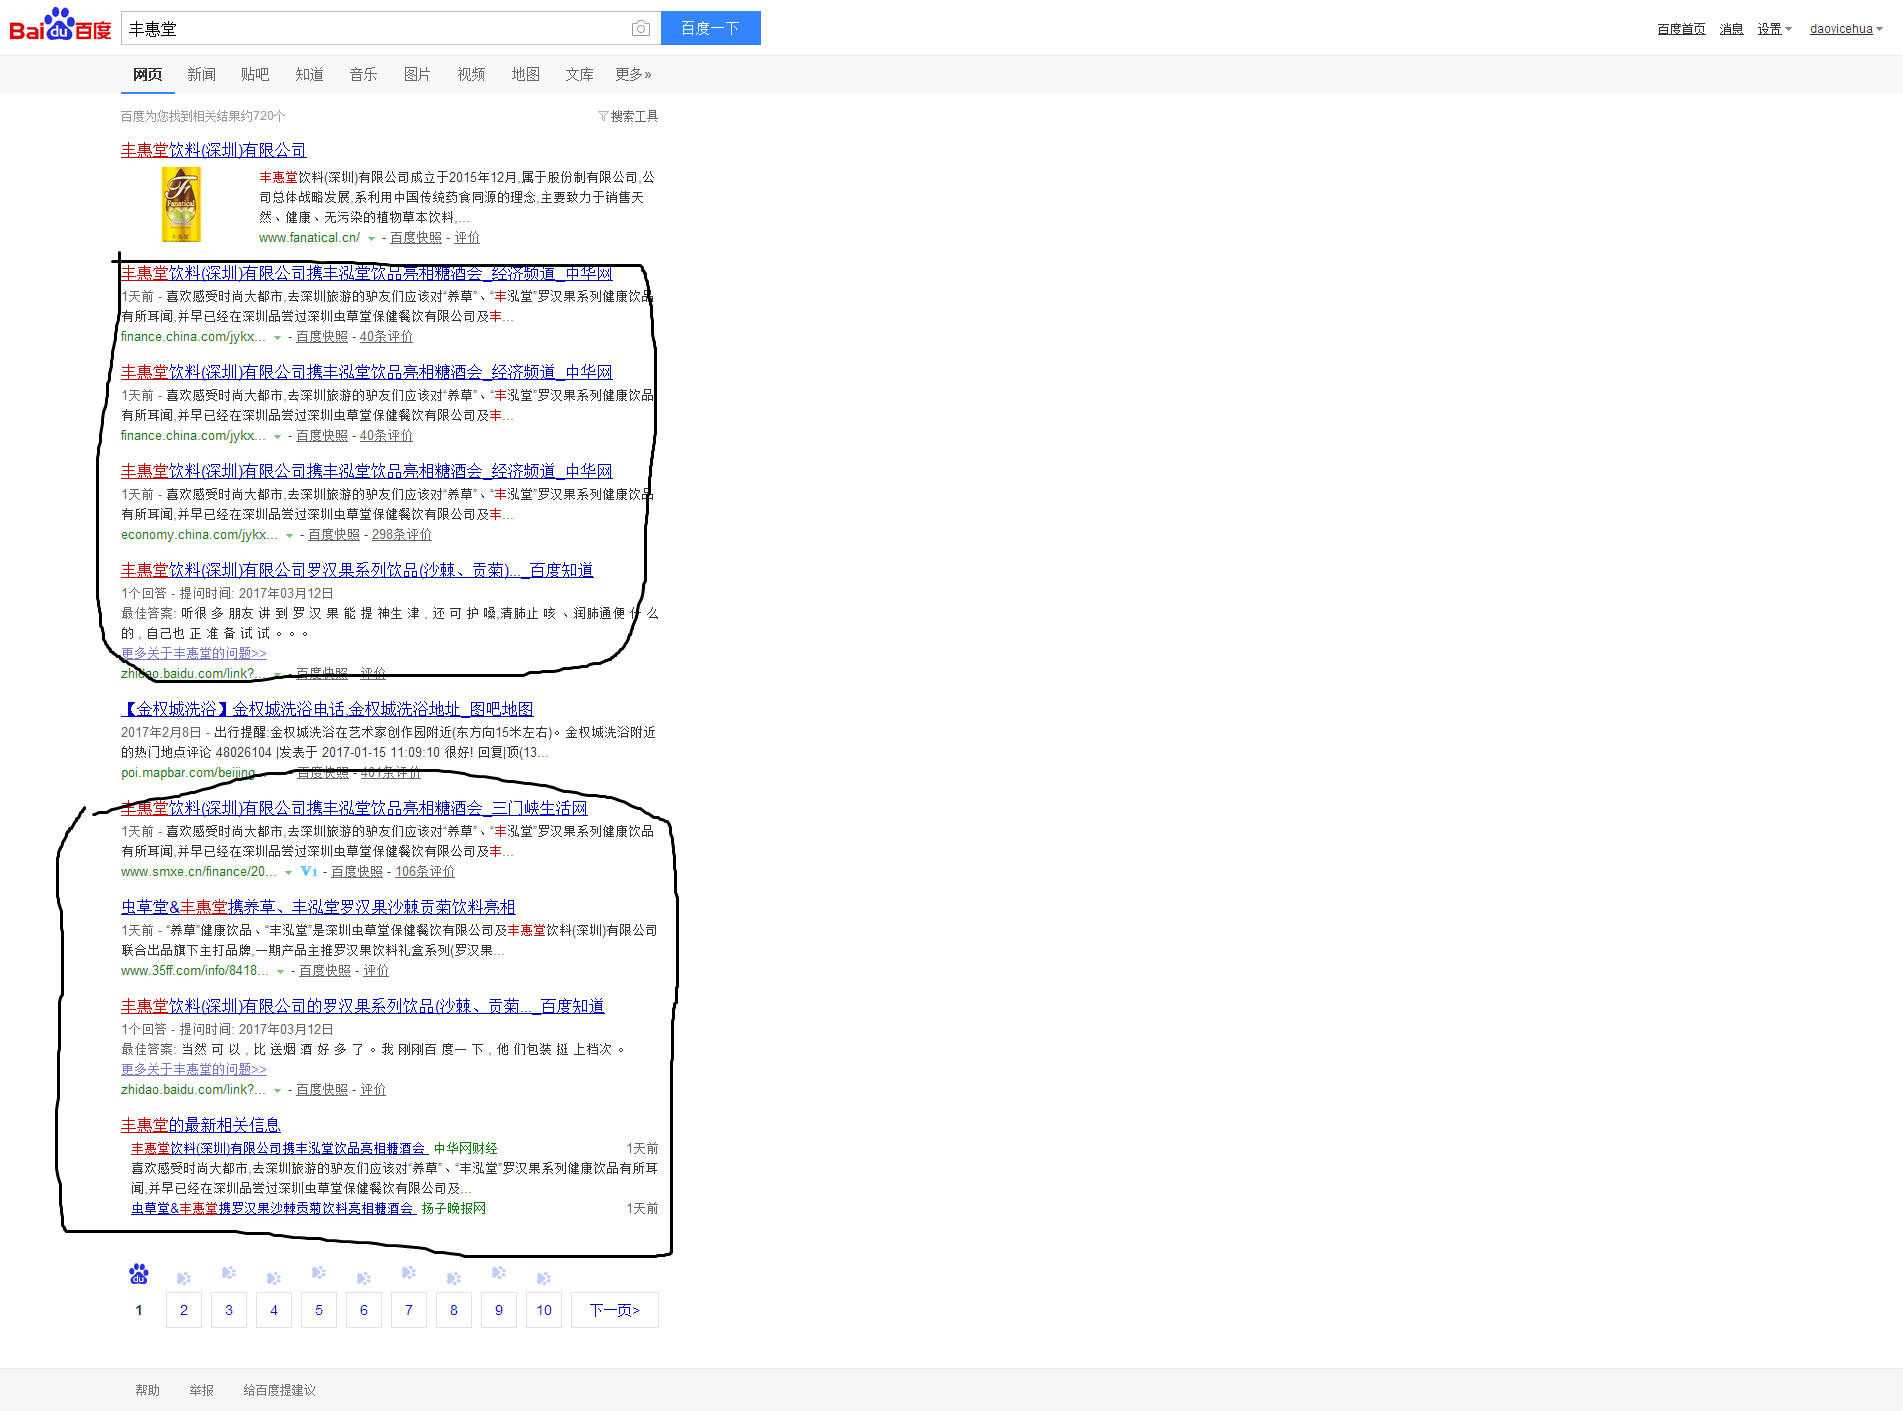Select the 网页 tab
The width and height of the screenshot is (1903, 1411).
tap(147, 74)
